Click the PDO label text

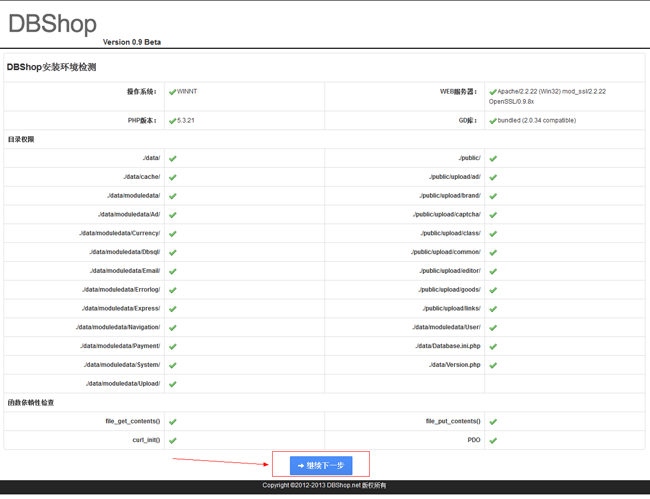coord(474,440)
